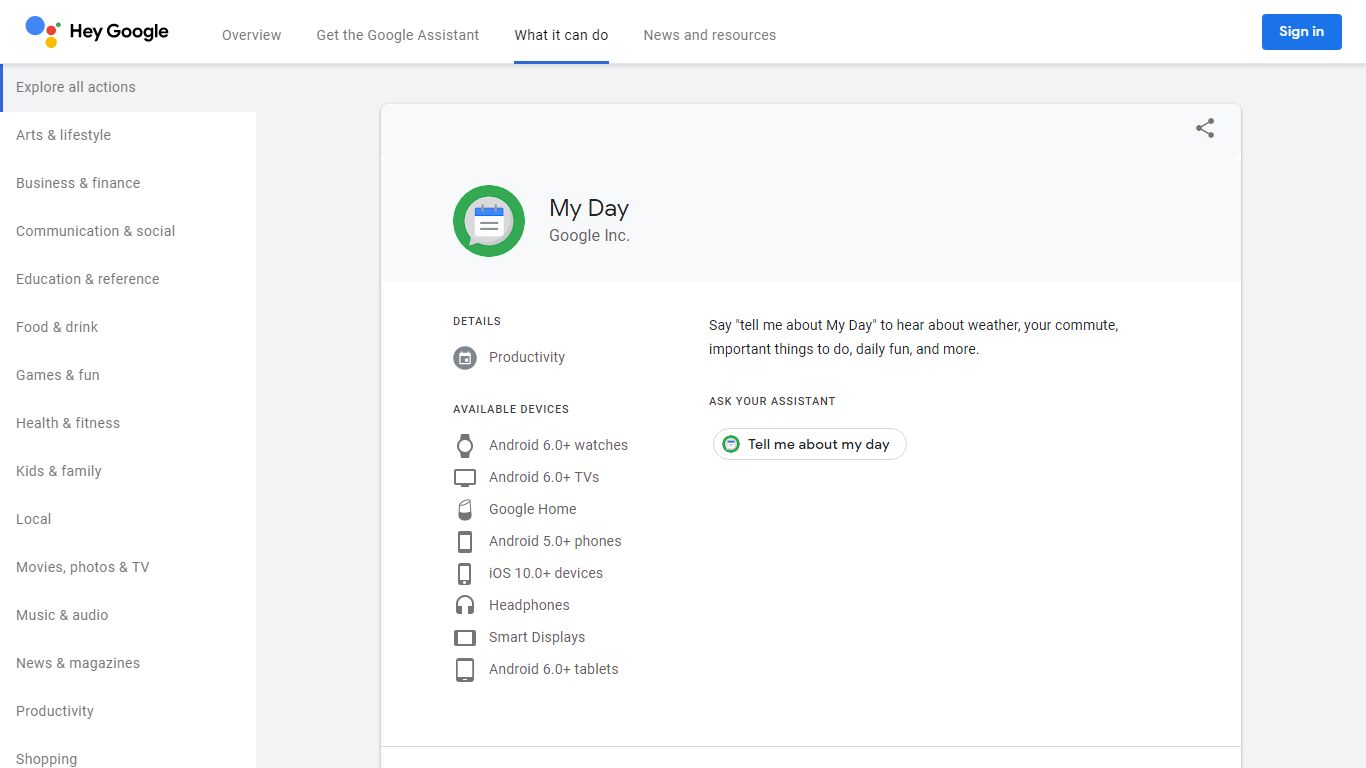Select Explore all actions in sidebar
Viewport: 1366px width, 768px height.
pos(128,87)
